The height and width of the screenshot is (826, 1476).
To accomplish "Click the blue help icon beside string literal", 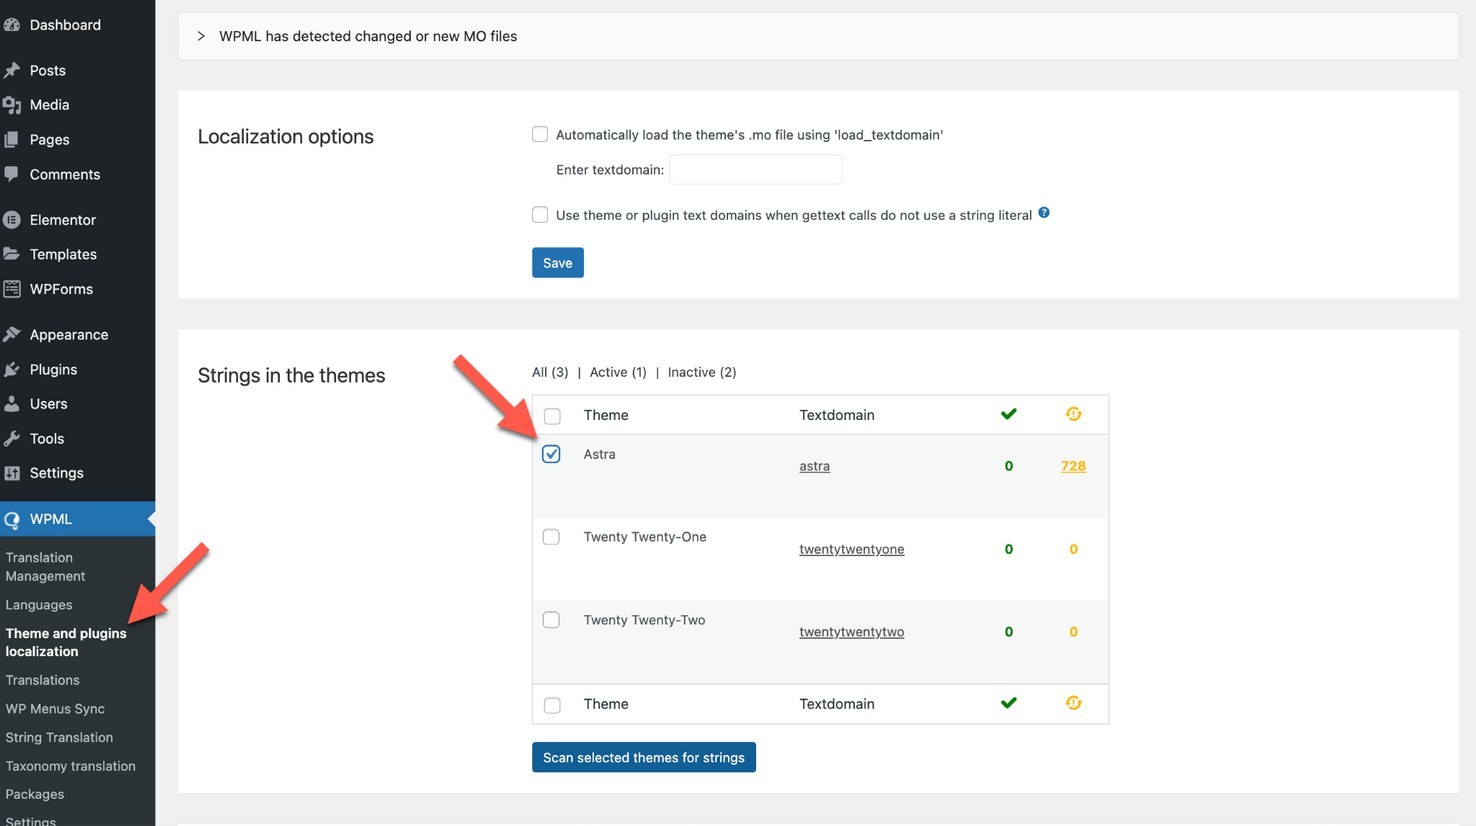I will (x=1043, y=213).
